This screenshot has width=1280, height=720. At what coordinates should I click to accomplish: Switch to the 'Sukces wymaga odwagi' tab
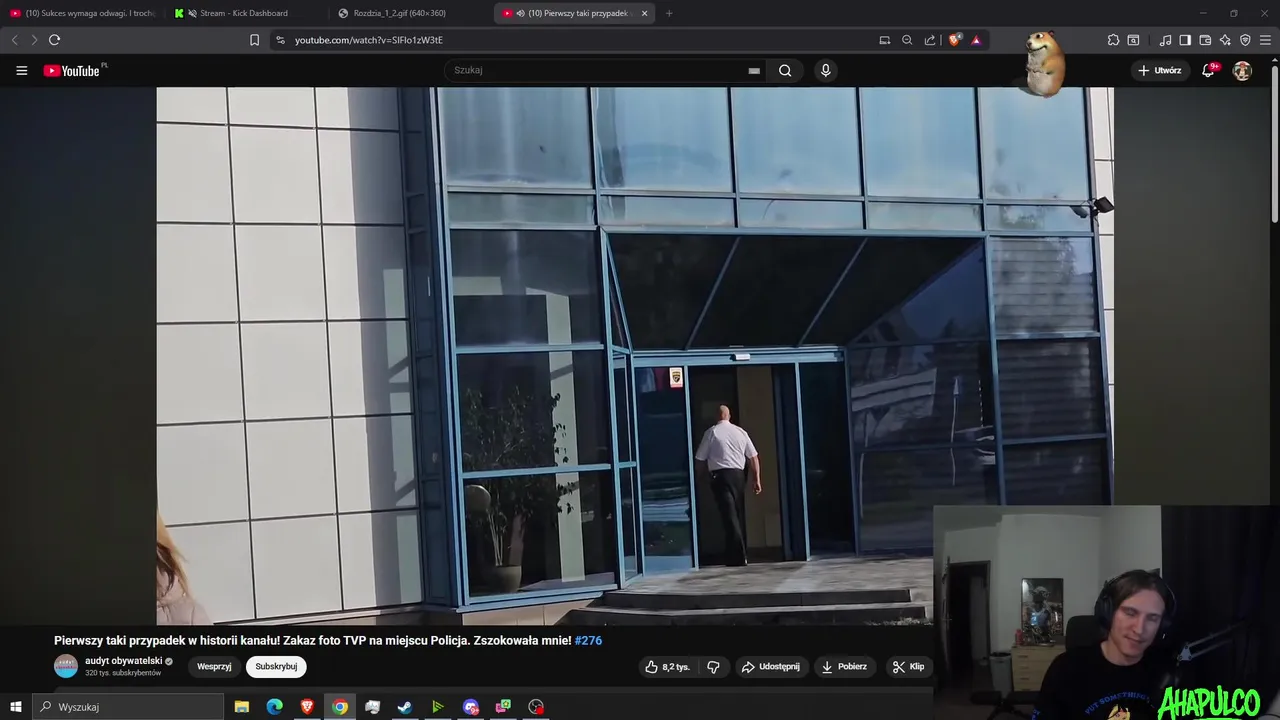coord(82,13)
